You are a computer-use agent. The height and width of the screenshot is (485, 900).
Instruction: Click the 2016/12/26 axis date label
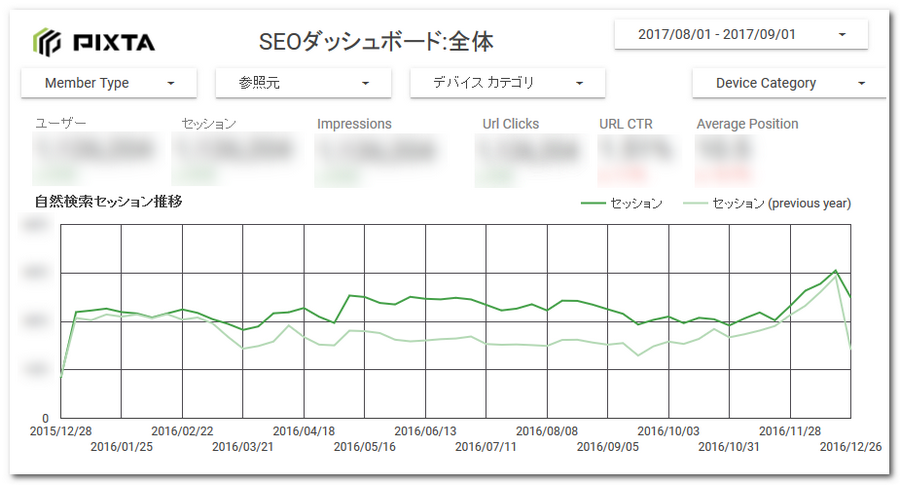click(848, 446)
